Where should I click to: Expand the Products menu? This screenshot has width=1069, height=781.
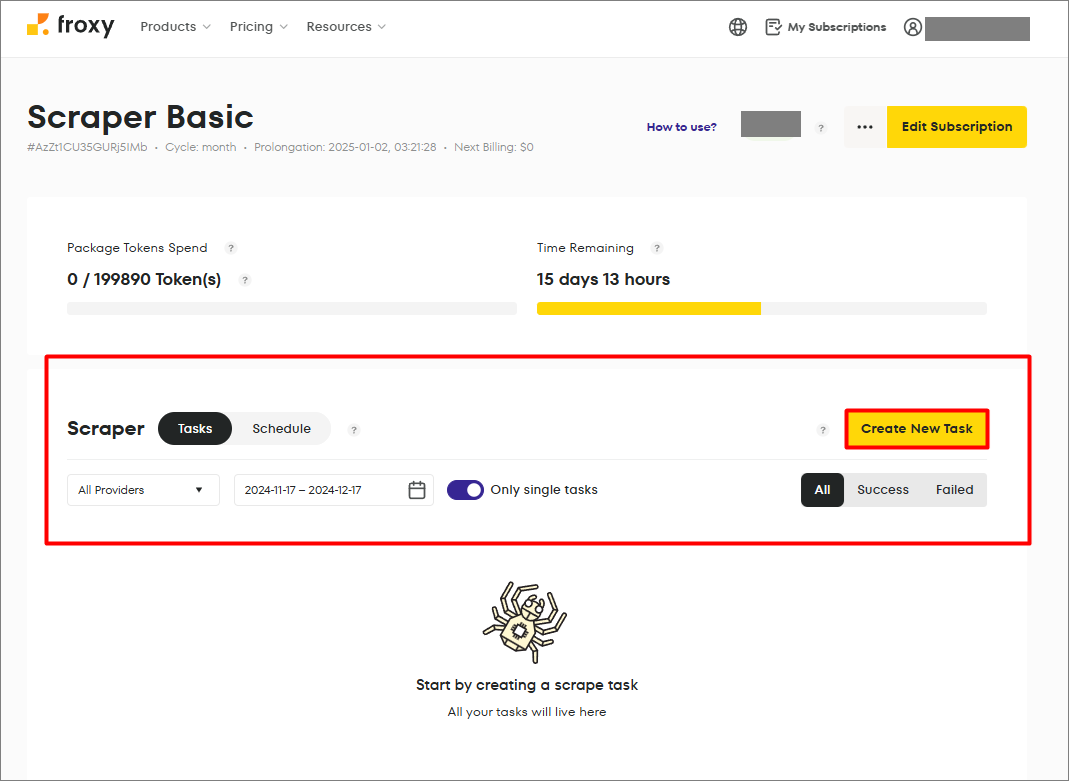tap(175, 27)
